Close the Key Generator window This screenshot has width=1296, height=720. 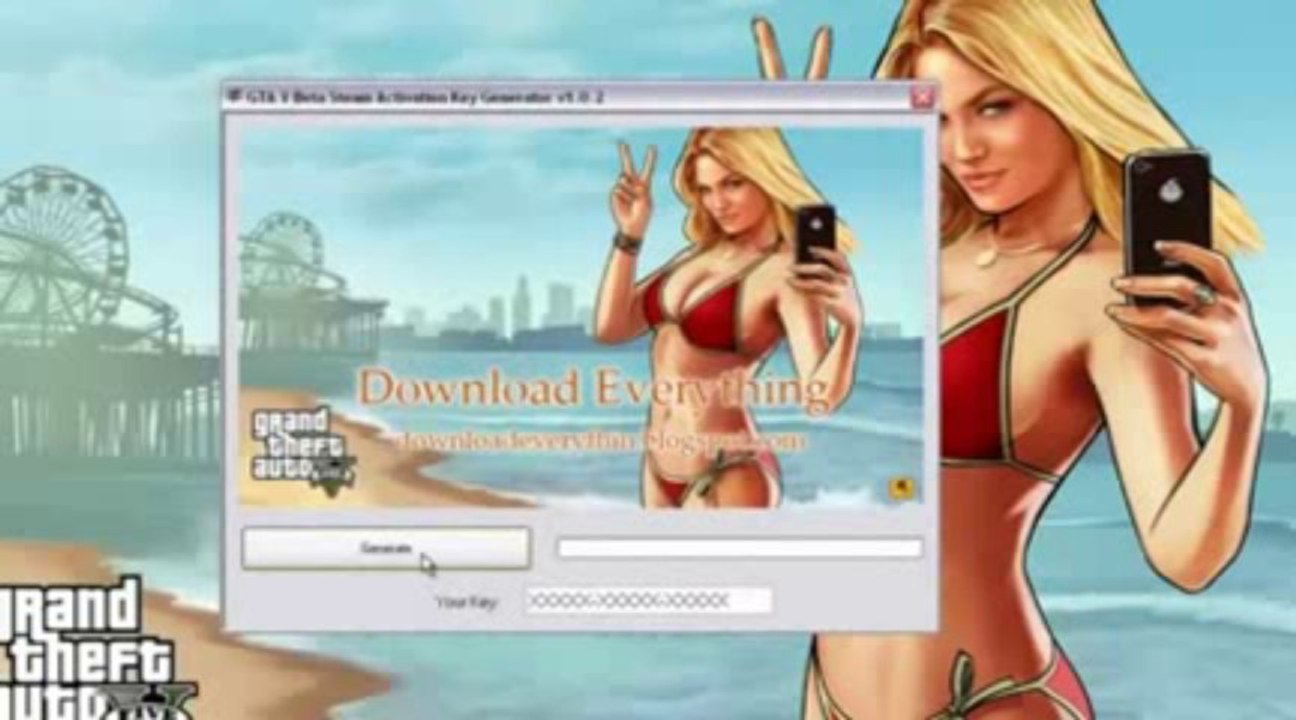coord(922,97)
